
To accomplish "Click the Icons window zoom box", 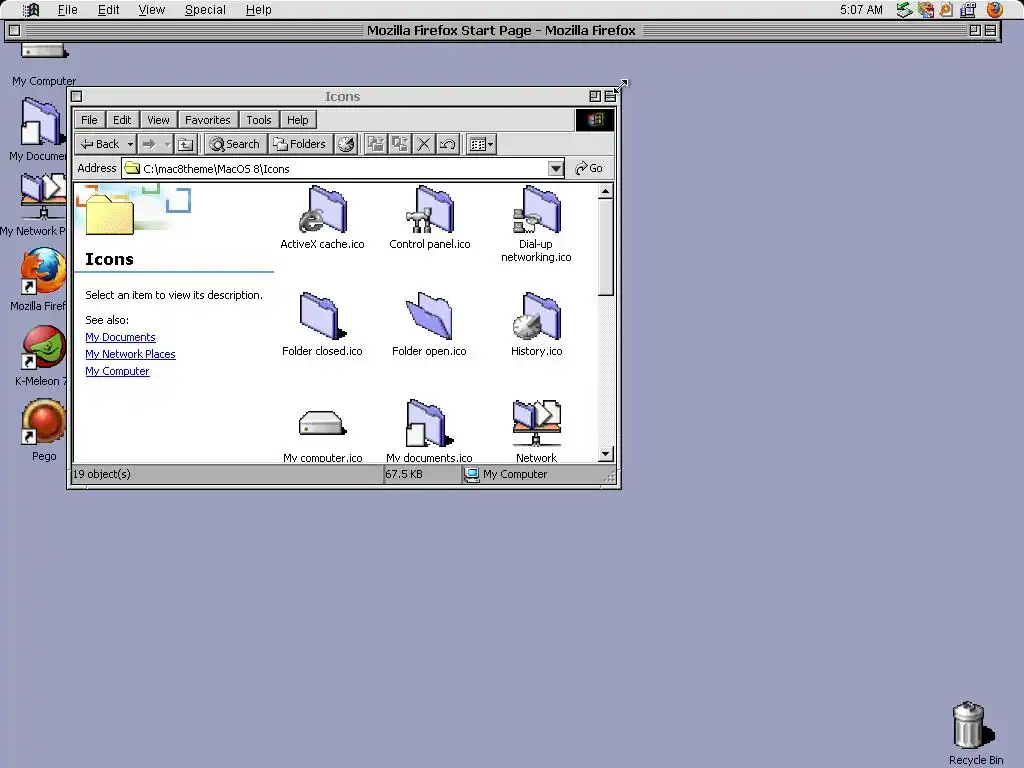I will pos(595,97).
